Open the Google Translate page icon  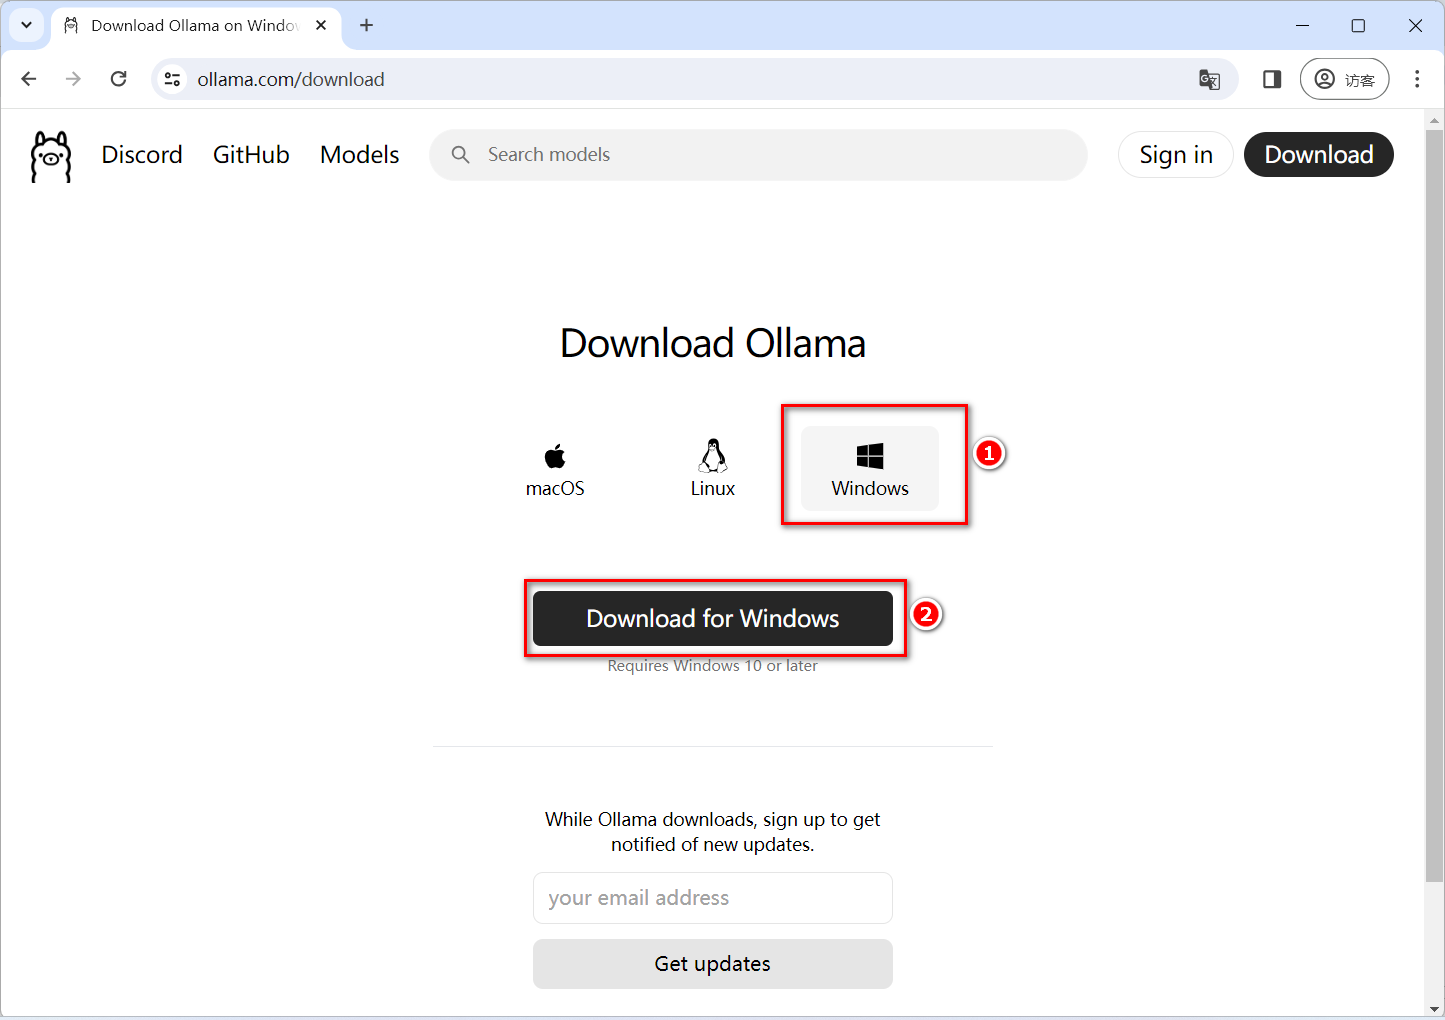[1209, 80]
